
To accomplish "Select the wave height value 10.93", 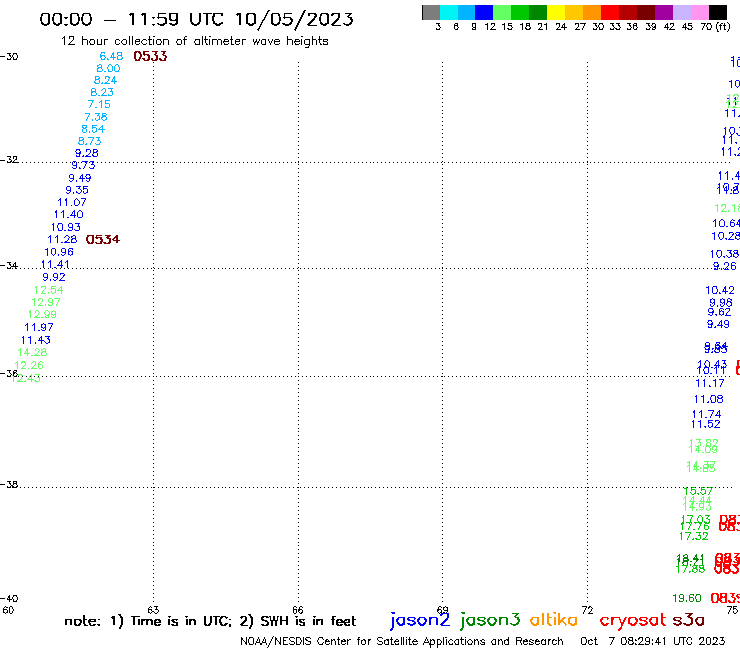I will 66,227.
